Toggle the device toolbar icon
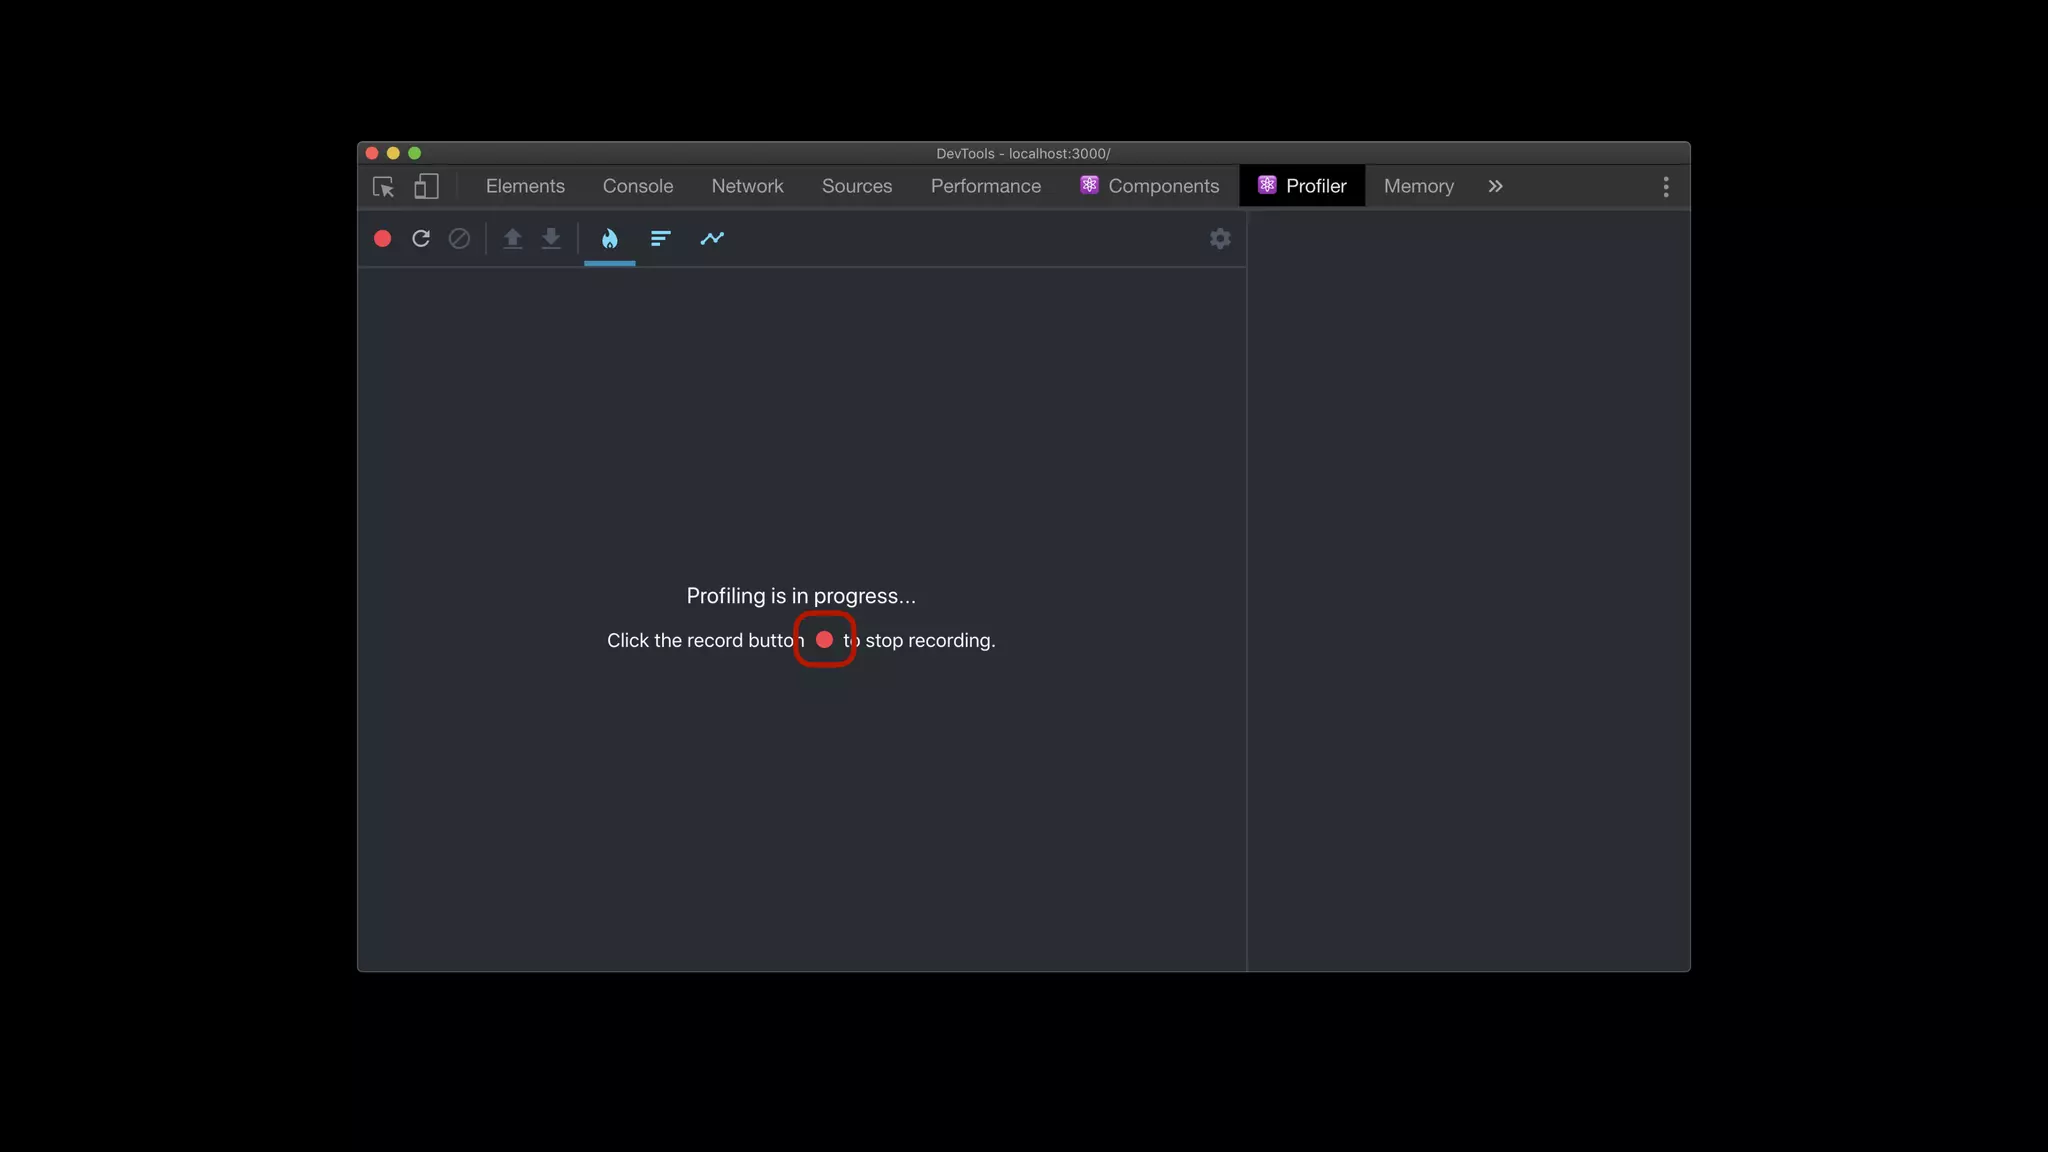Screen dimensions: 2048x1152 (427, 187)
